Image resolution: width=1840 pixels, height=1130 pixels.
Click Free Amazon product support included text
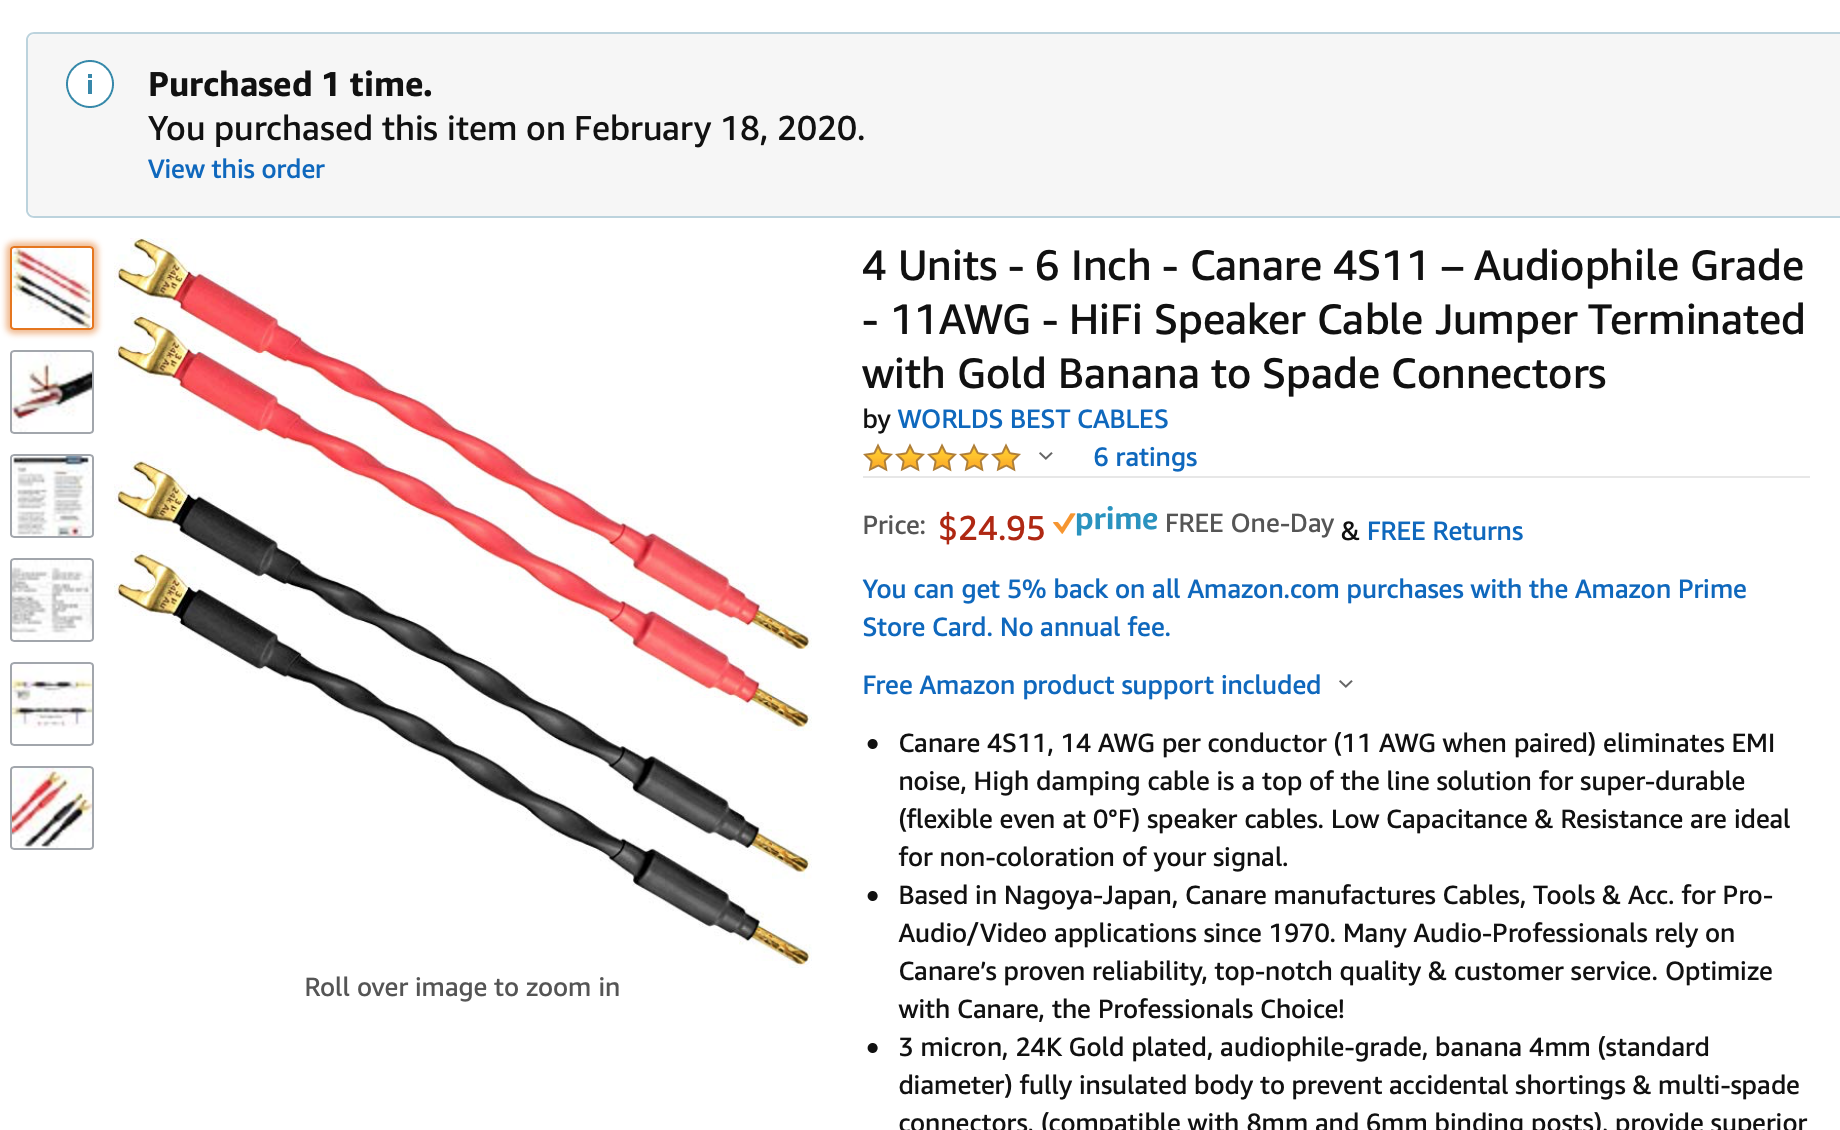pyautogui.click(x=1092, y=685)
